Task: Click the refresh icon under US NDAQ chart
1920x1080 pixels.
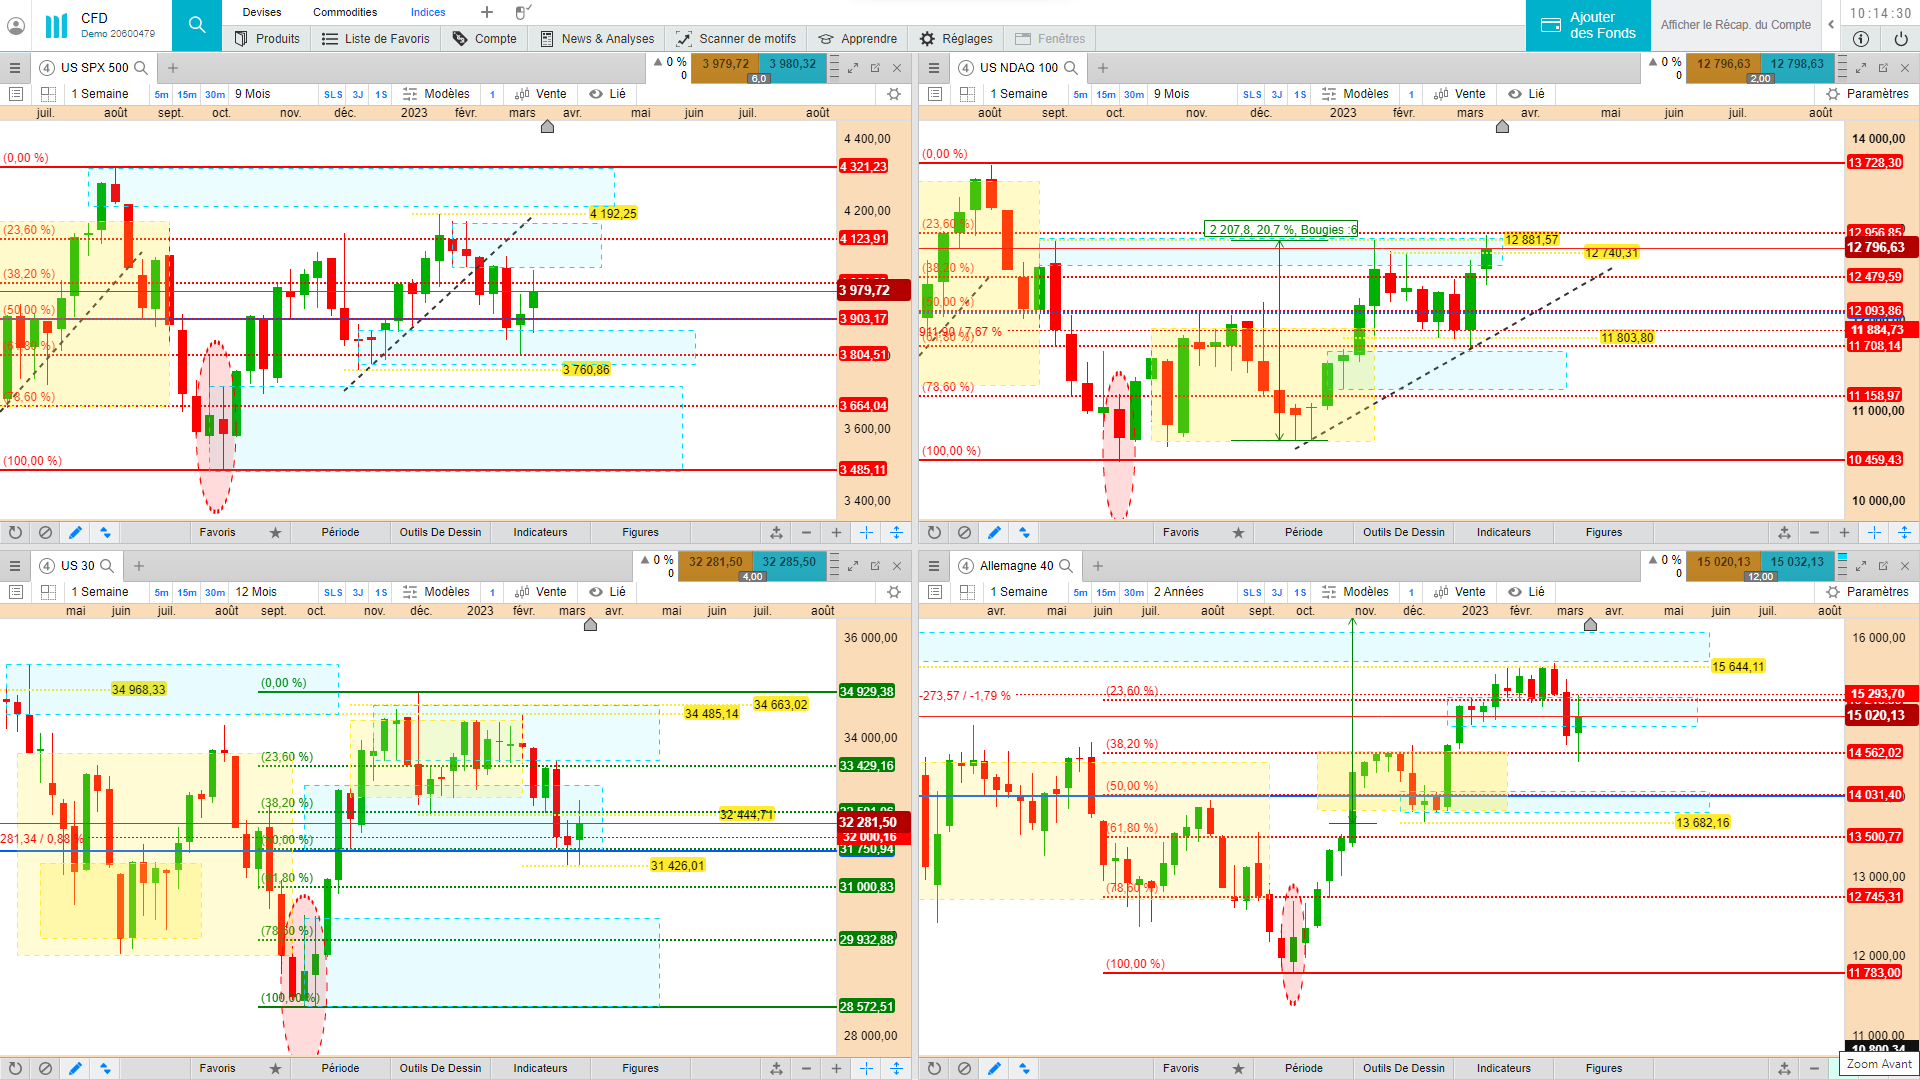Action: click(x=934, y=532)
